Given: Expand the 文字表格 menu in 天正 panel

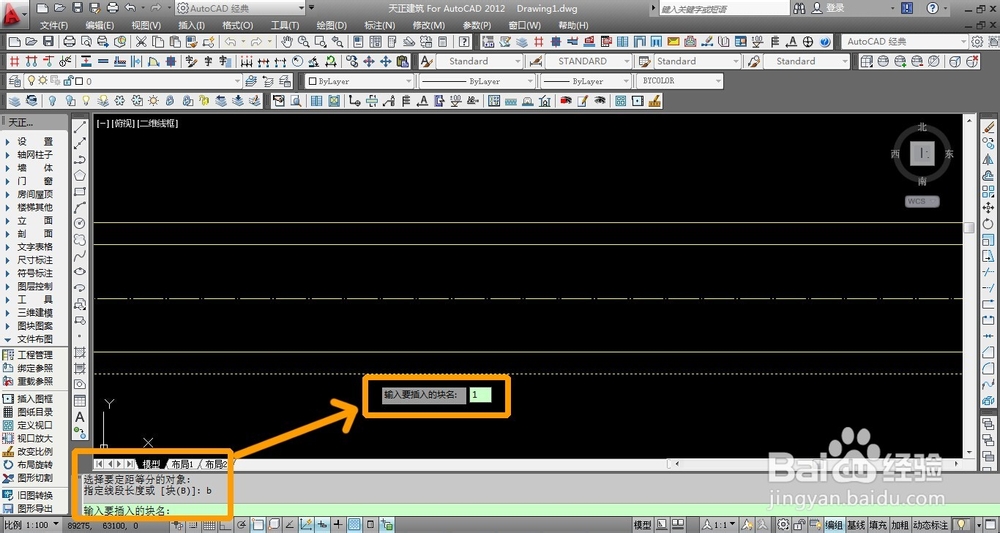Looking at the screenshot, I should tap(34, 247).
